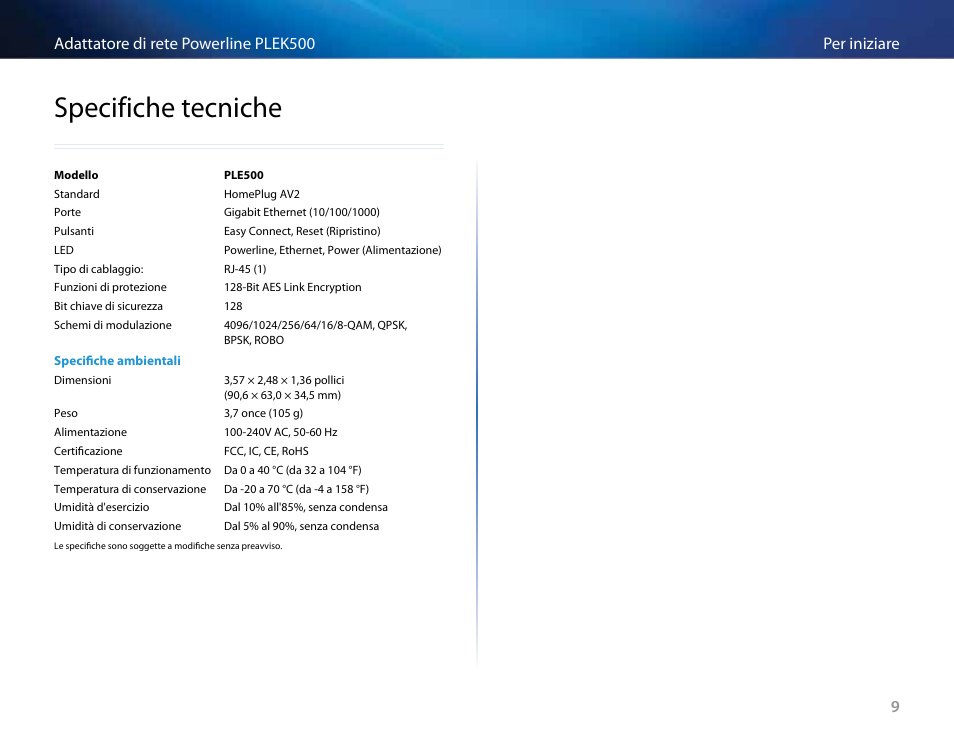Click 'Powerline, Ethernet, Power (Alimentazione)' value
954x738 pixels.
pos(333,250)
